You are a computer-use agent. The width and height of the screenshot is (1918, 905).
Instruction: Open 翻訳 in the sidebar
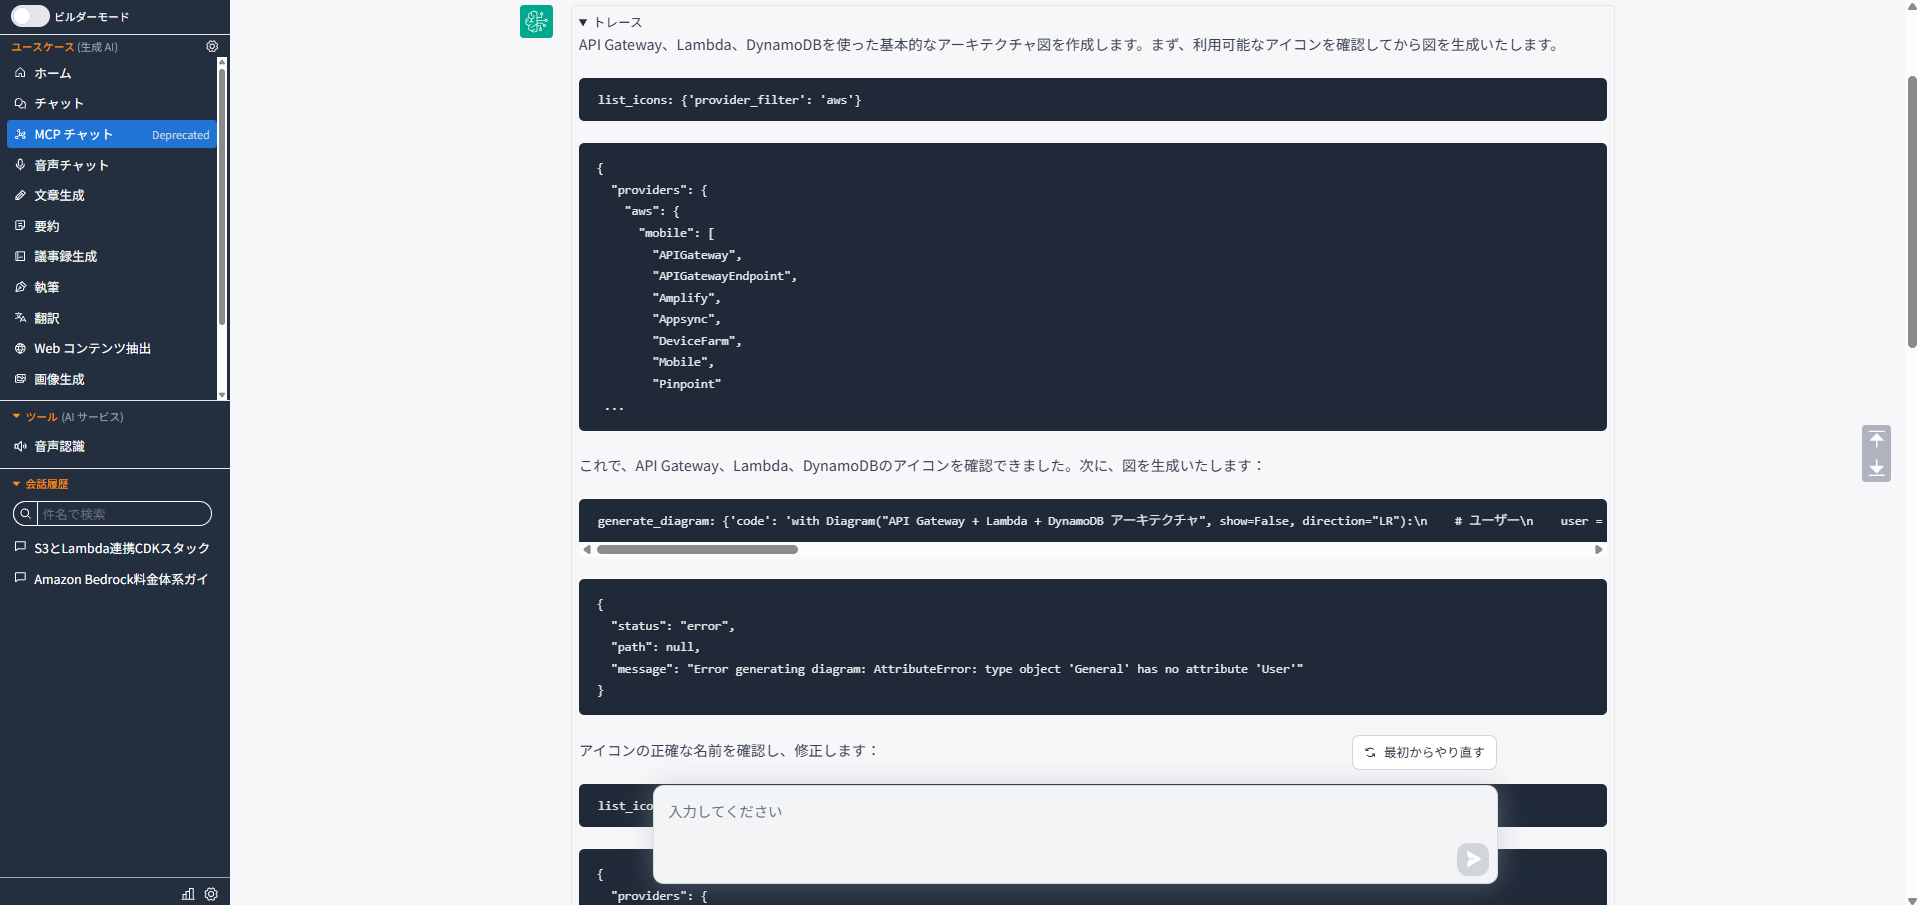[x=111, y=318]
